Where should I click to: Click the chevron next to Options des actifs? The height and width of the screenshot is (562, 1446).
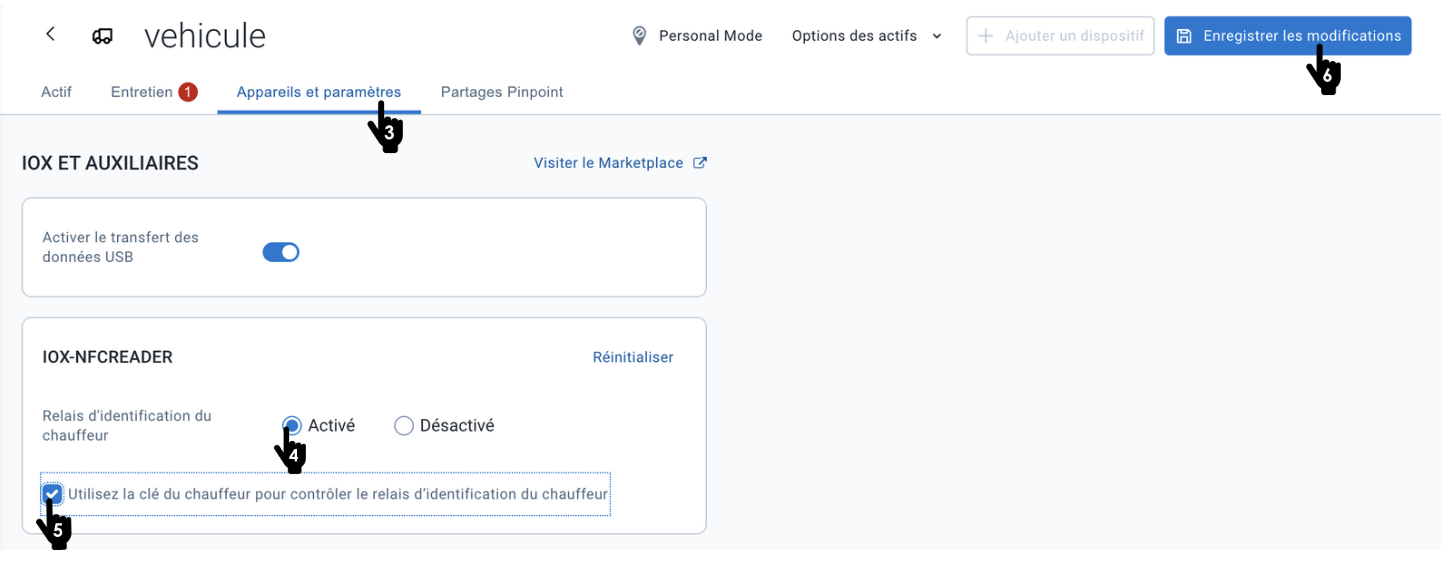click(937, 36)
